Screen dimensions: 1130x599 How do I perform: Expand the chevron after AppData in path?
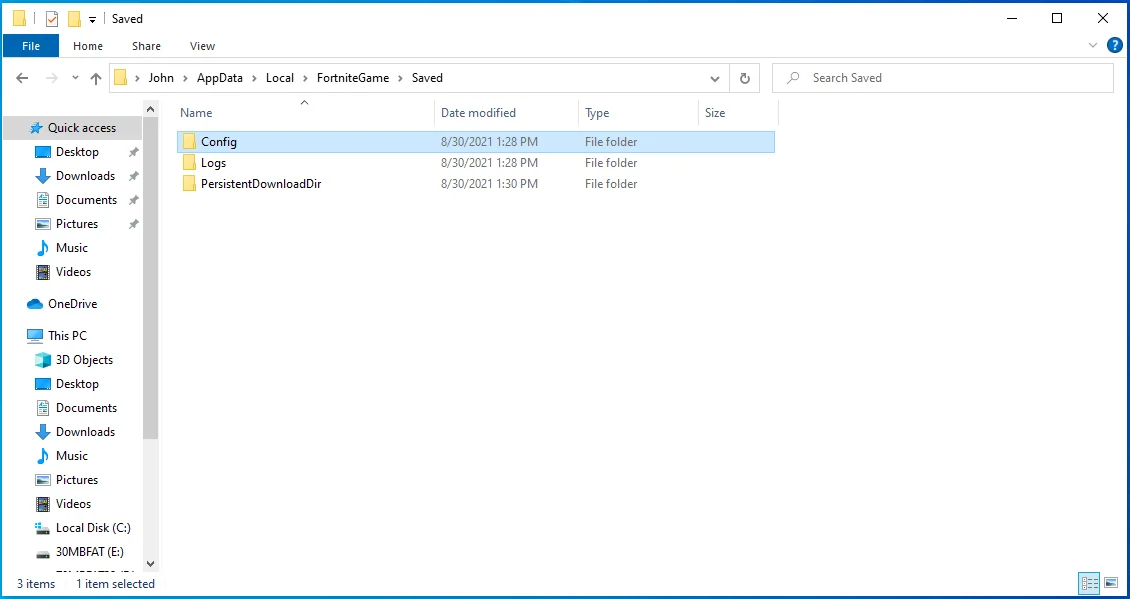[254, 78]
